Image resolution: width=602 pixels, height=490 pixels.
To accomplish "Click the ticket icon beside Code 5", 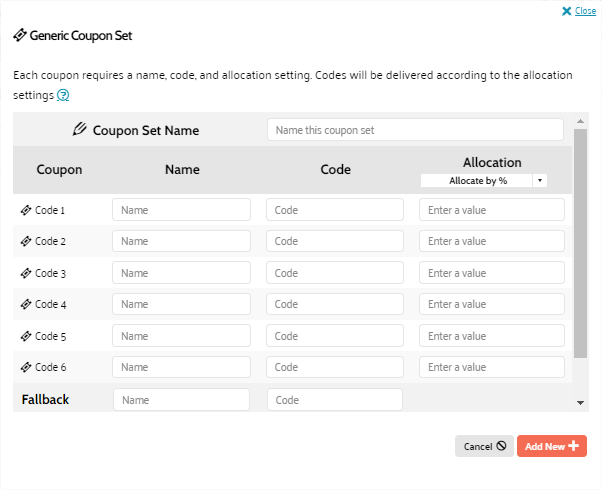I will 26,337.
